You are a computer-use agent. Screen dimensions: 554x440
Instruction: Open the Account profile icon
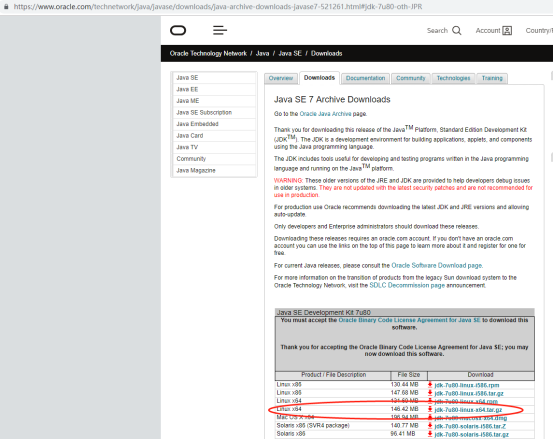(507, 31)
